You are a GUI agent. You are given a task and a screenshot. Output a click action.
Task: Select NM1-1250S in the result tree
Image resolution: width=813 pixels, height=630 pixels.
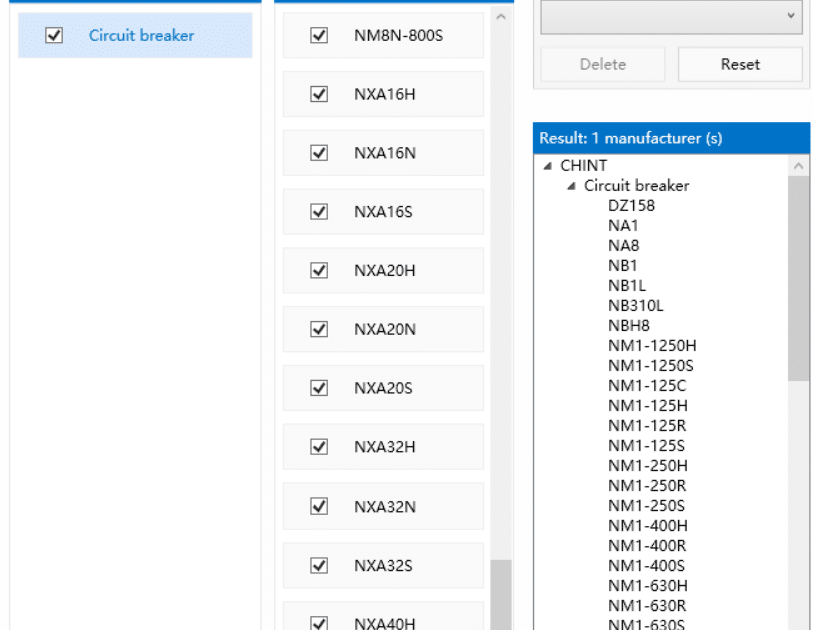(651, 366)
